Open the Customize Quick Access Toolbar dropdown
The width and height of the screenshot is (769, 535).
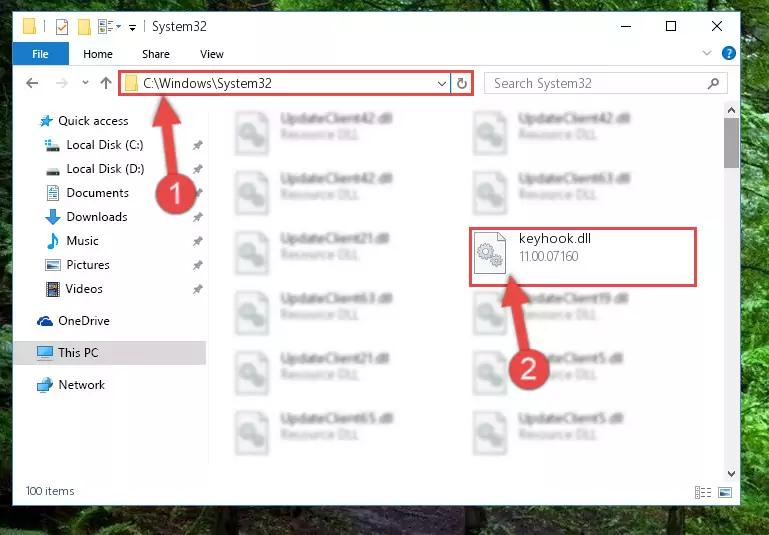tap(132, 27)
